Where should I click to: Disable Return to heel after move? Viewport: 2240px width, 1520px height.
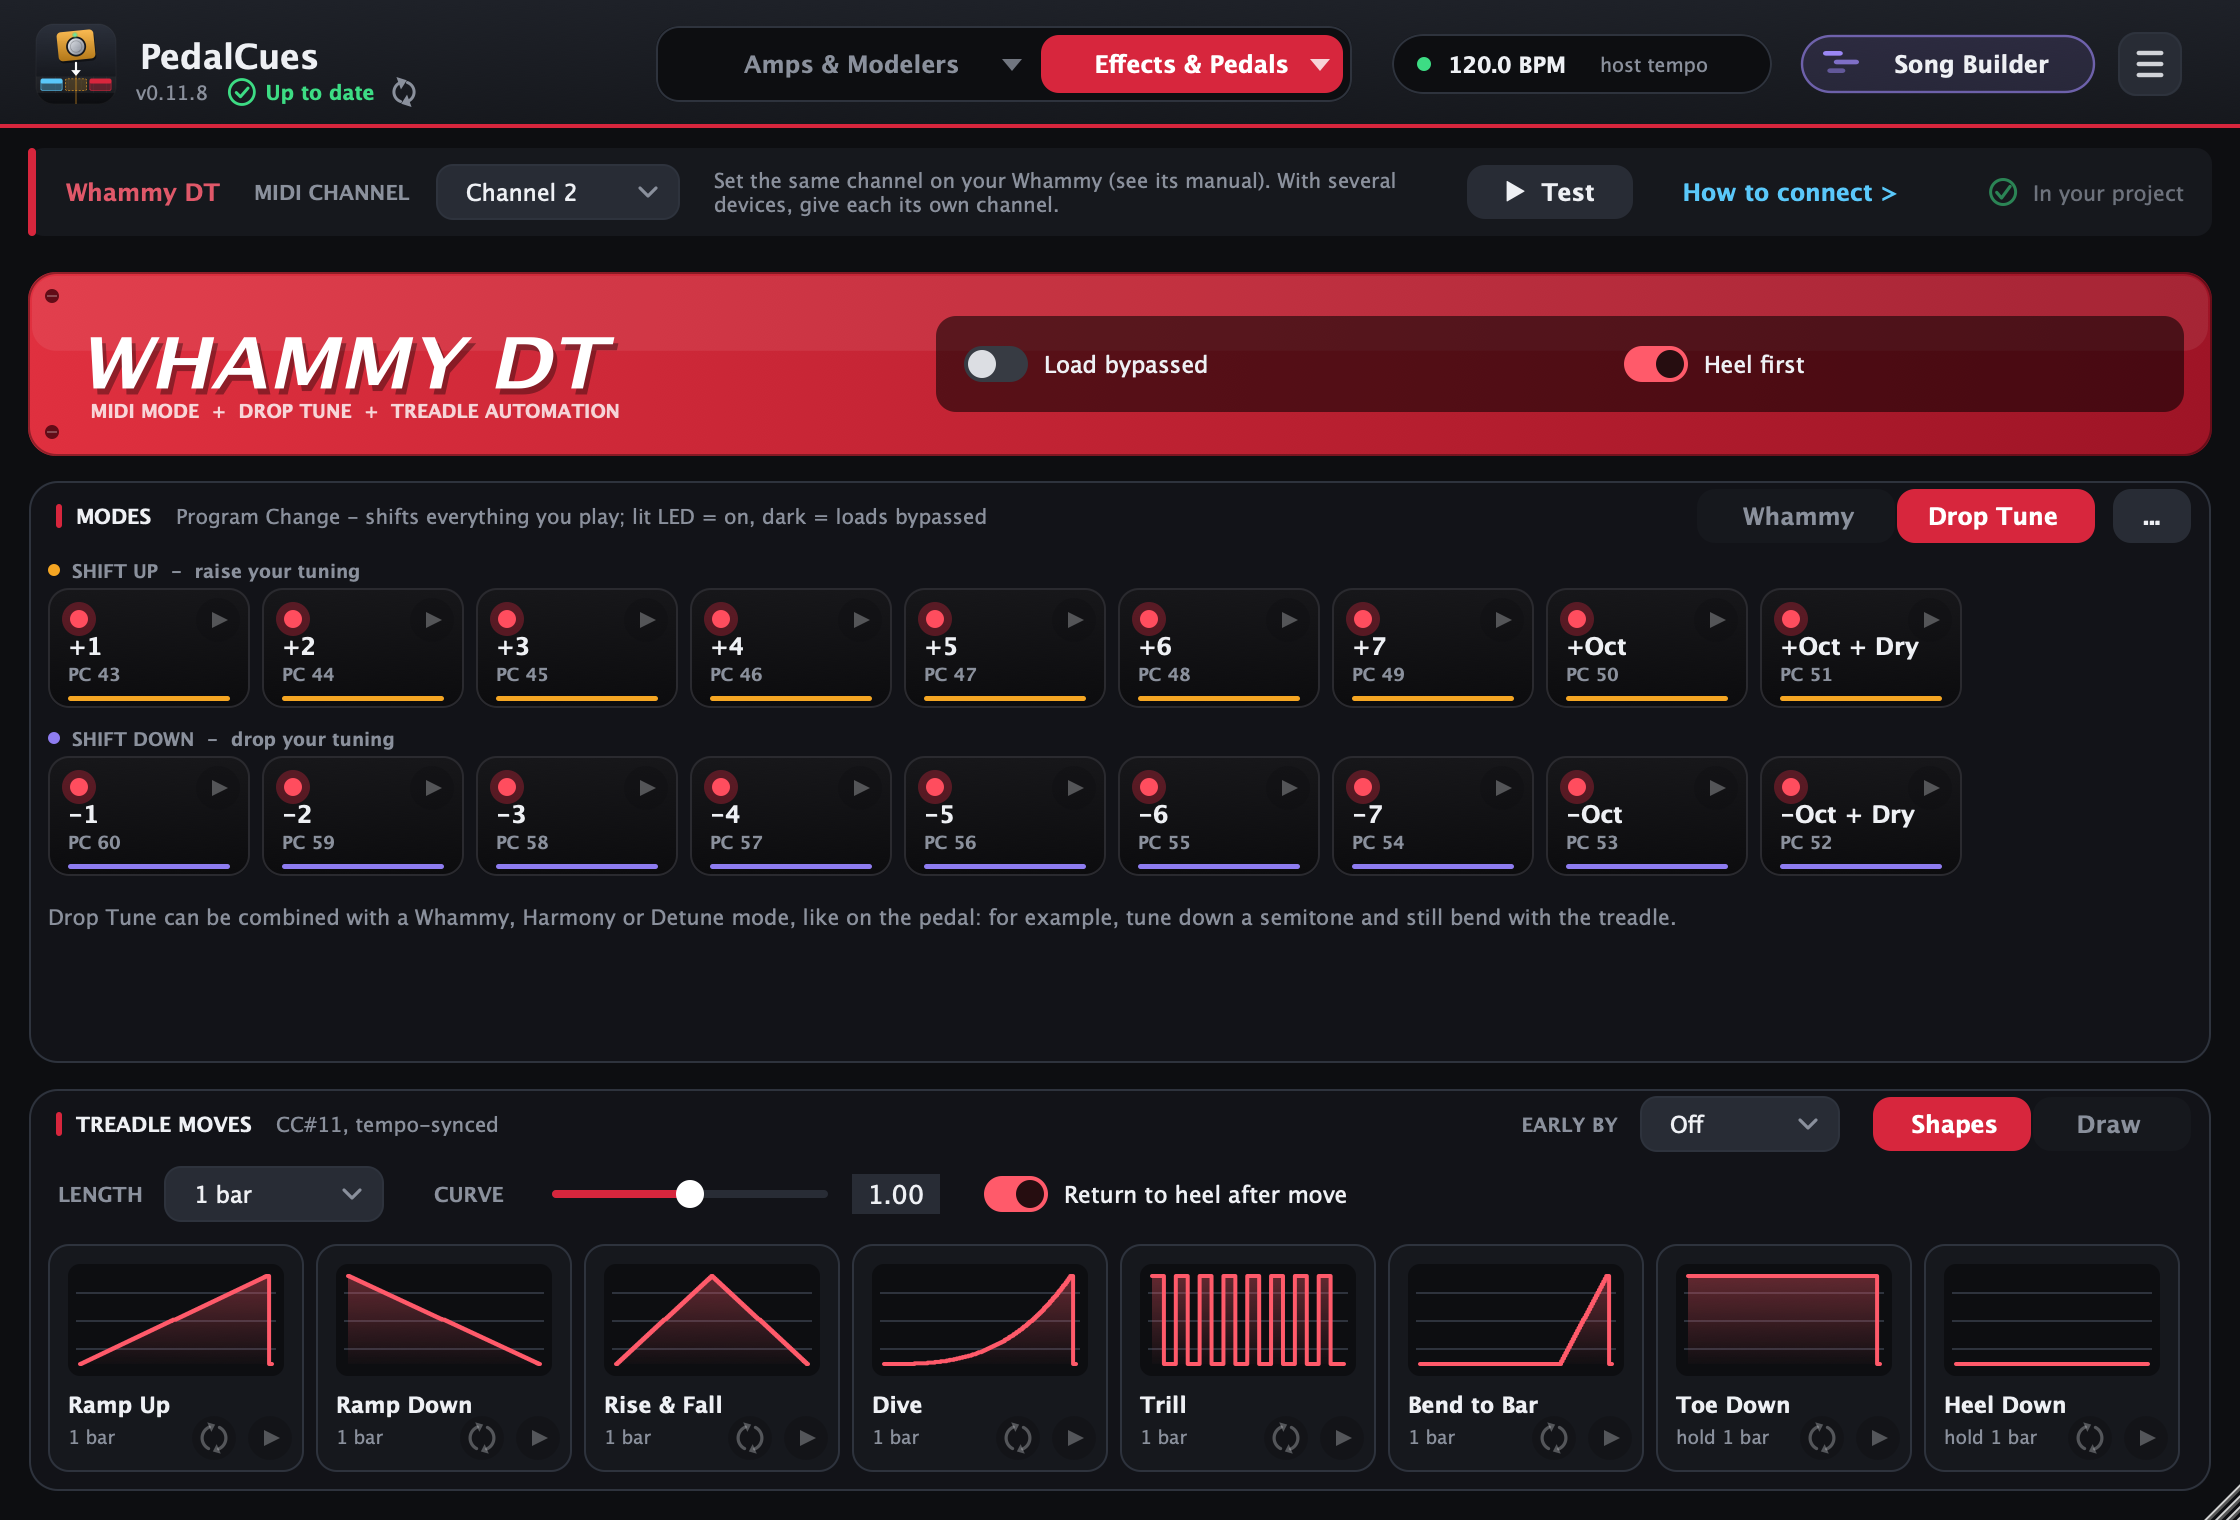pyautogui.click(x=1015, y=1194)
